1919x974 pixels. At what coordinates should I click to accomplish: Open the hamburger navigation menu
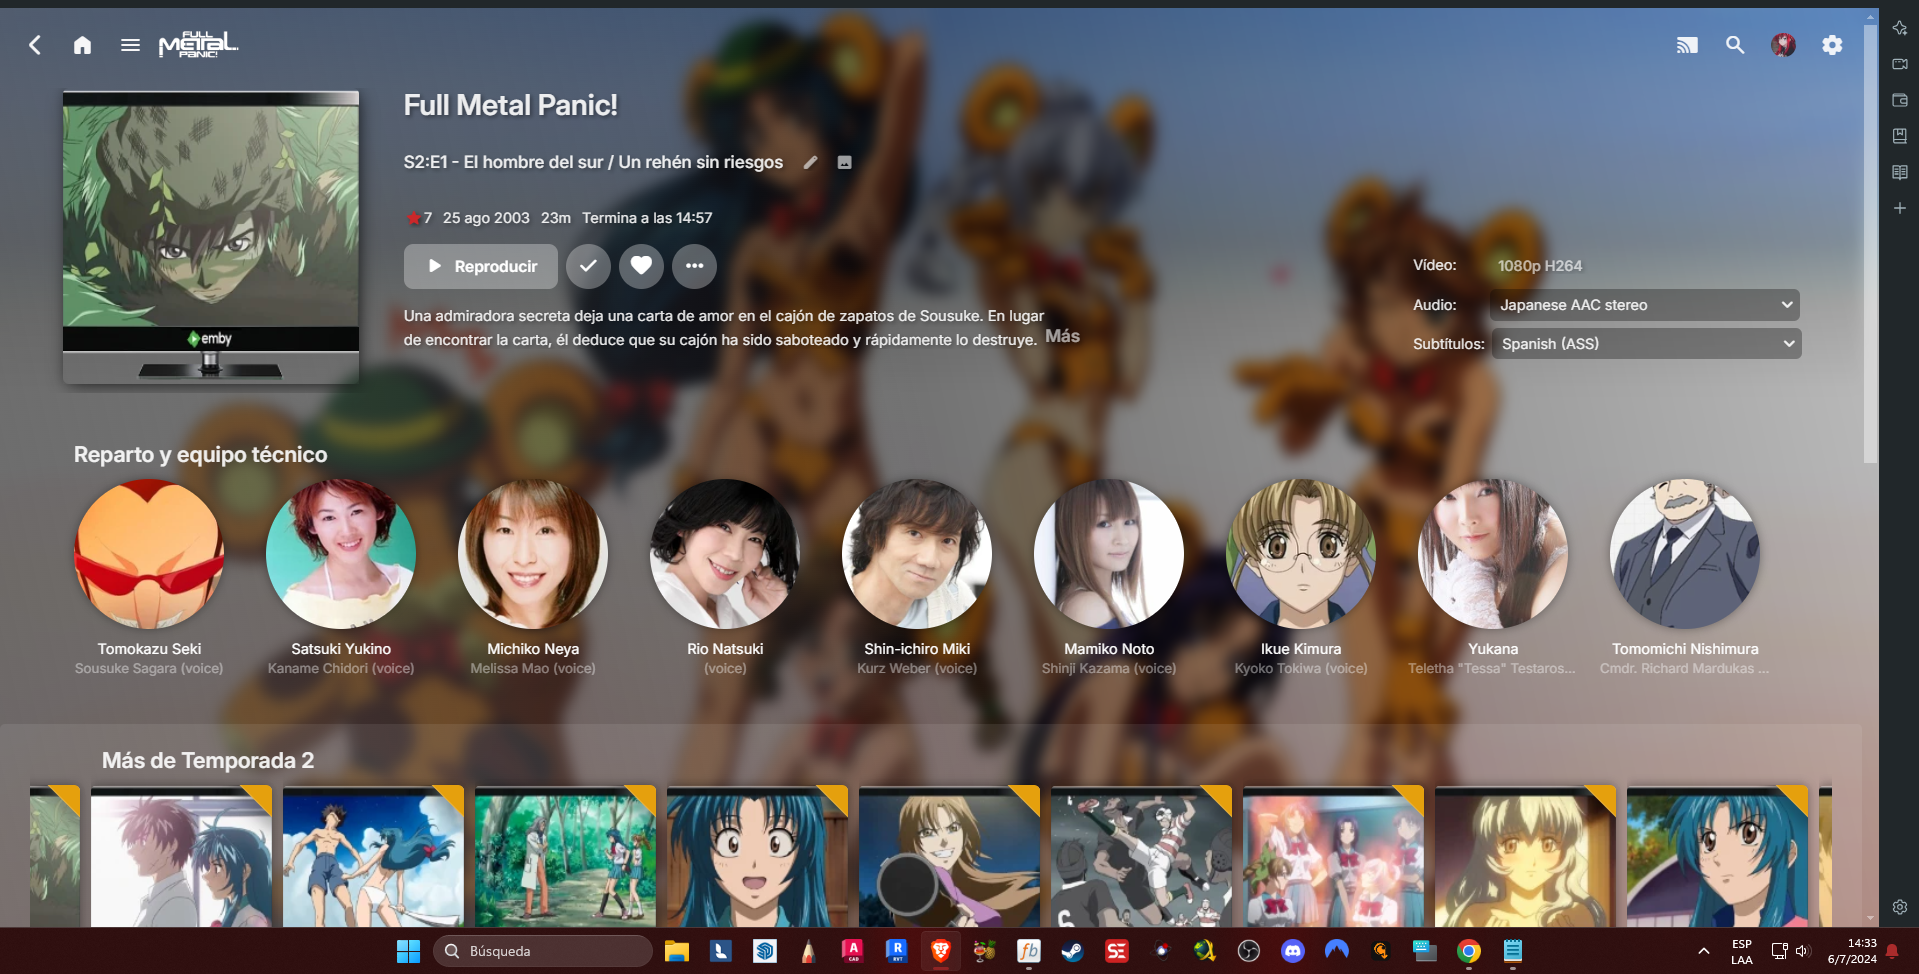130,45
